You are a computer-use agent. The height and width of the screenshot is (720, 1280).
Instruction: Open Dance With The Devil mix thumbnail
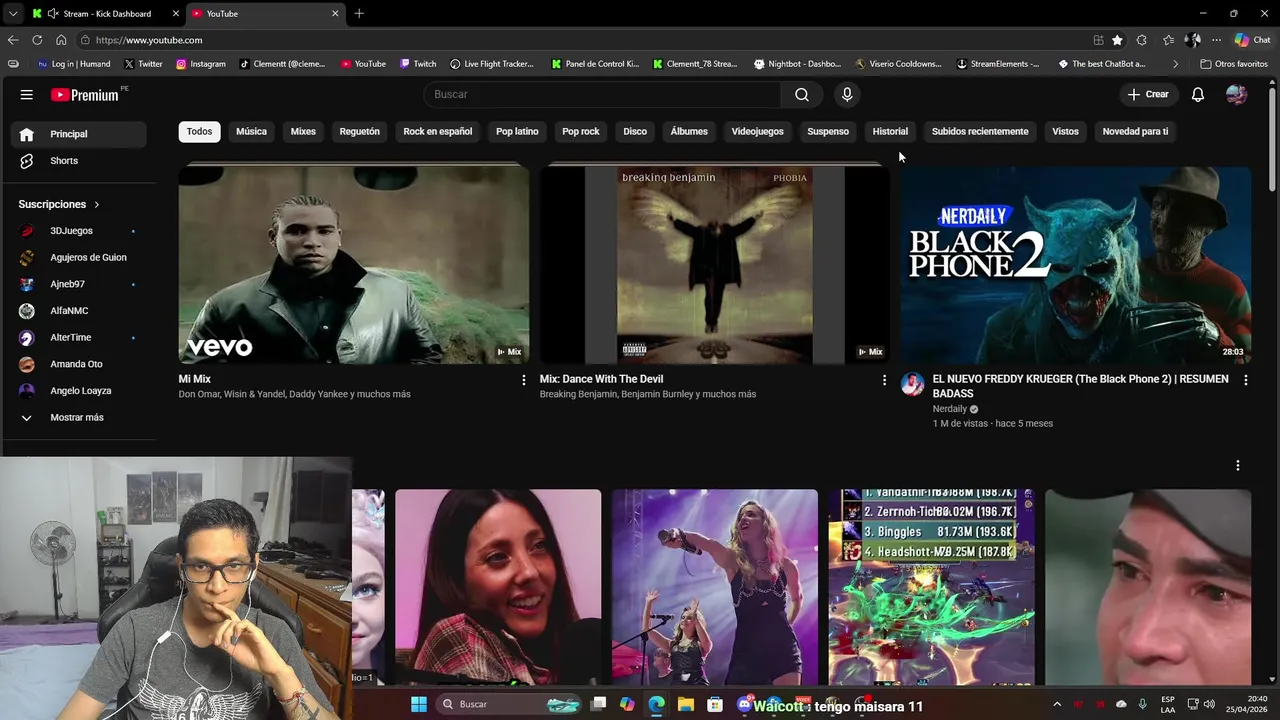(x=715, y=265)
